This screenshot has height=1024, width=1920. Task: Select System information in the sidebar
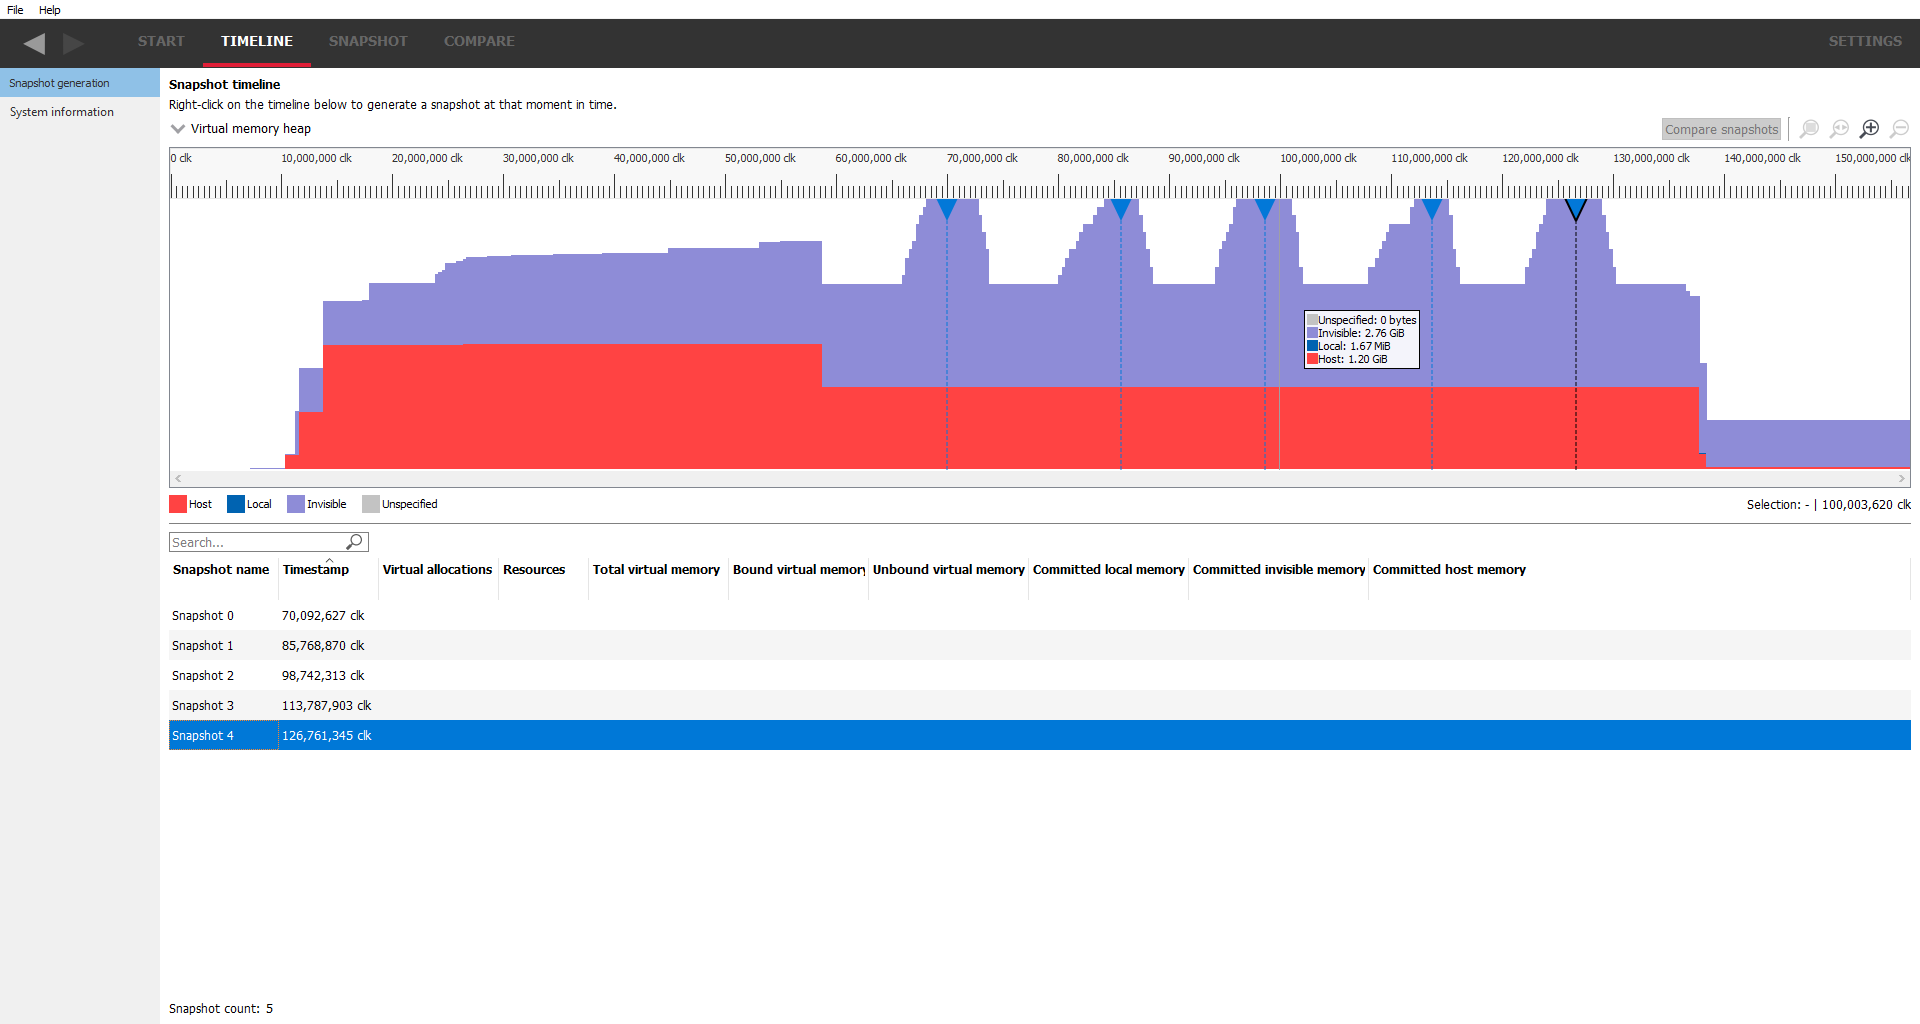[62, 112]
